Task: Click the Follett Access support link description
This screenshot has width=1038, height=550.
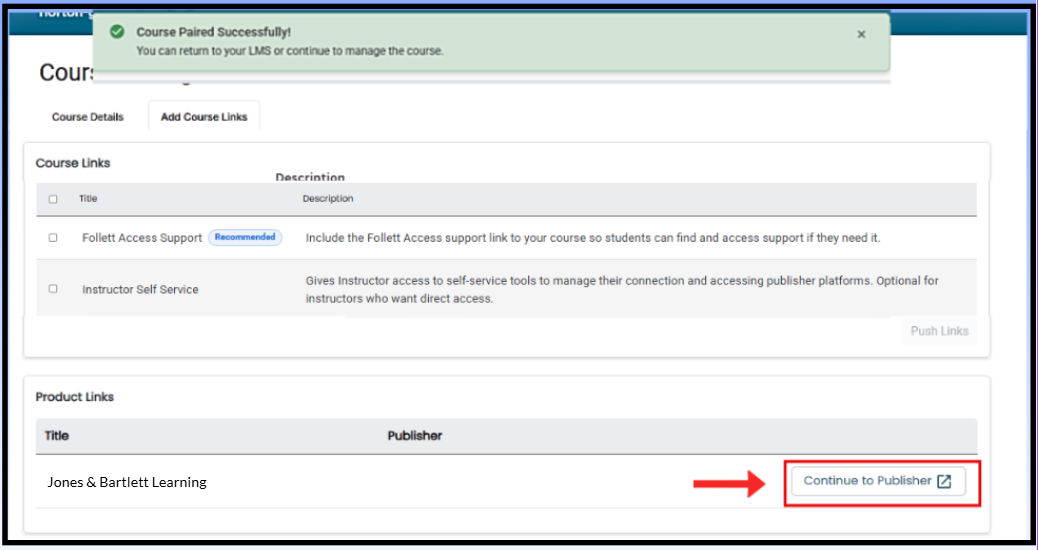Action: coord(593,238)
